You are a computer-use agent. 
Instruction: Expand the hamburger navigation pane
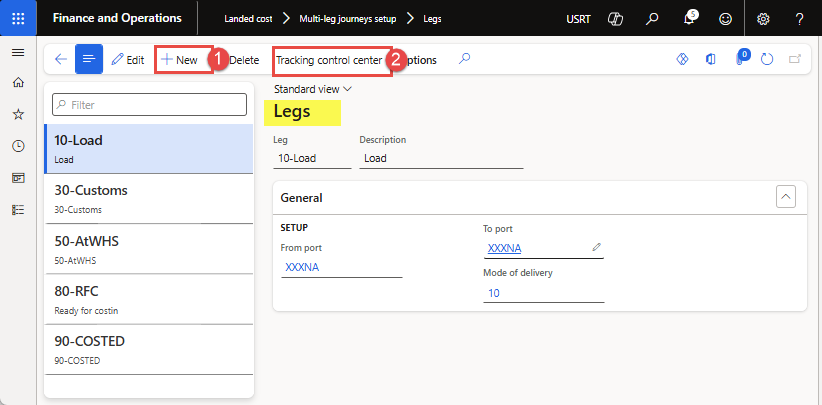click(18, 52)
